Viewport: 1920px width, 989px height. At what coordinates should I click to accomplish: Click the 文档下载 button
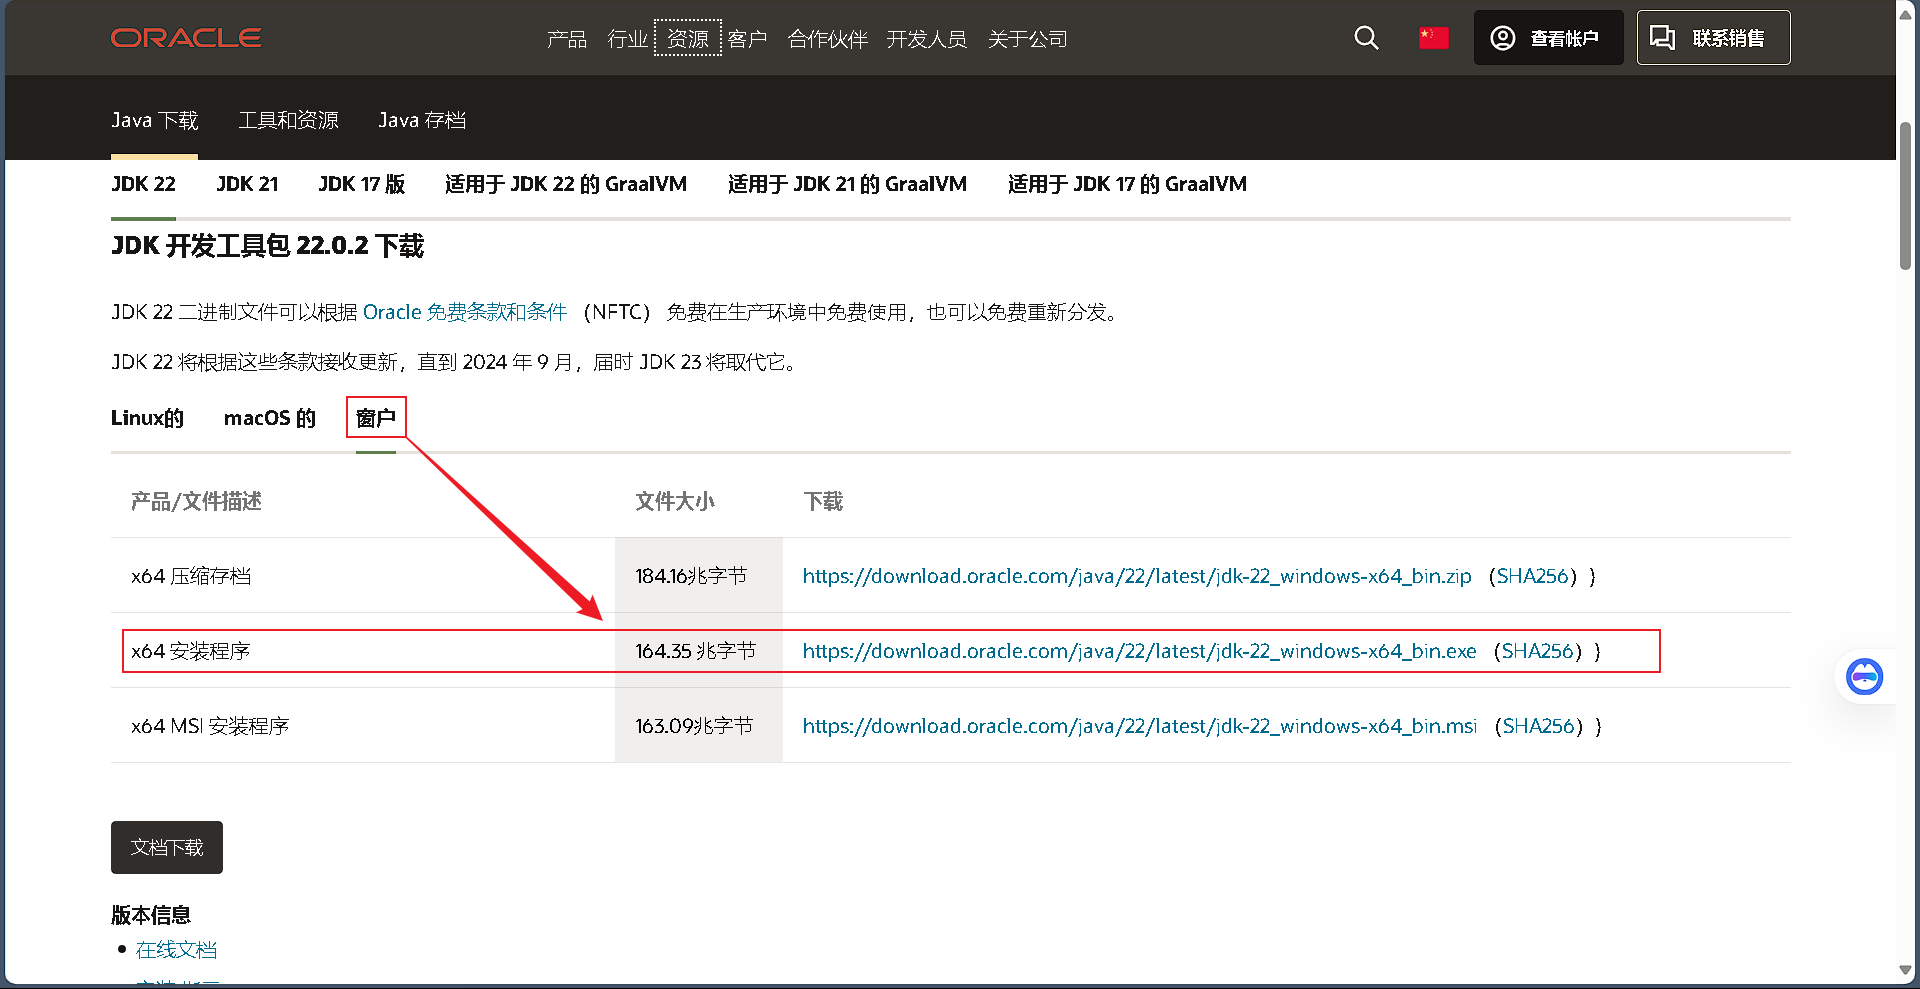(x=167, y=847)
